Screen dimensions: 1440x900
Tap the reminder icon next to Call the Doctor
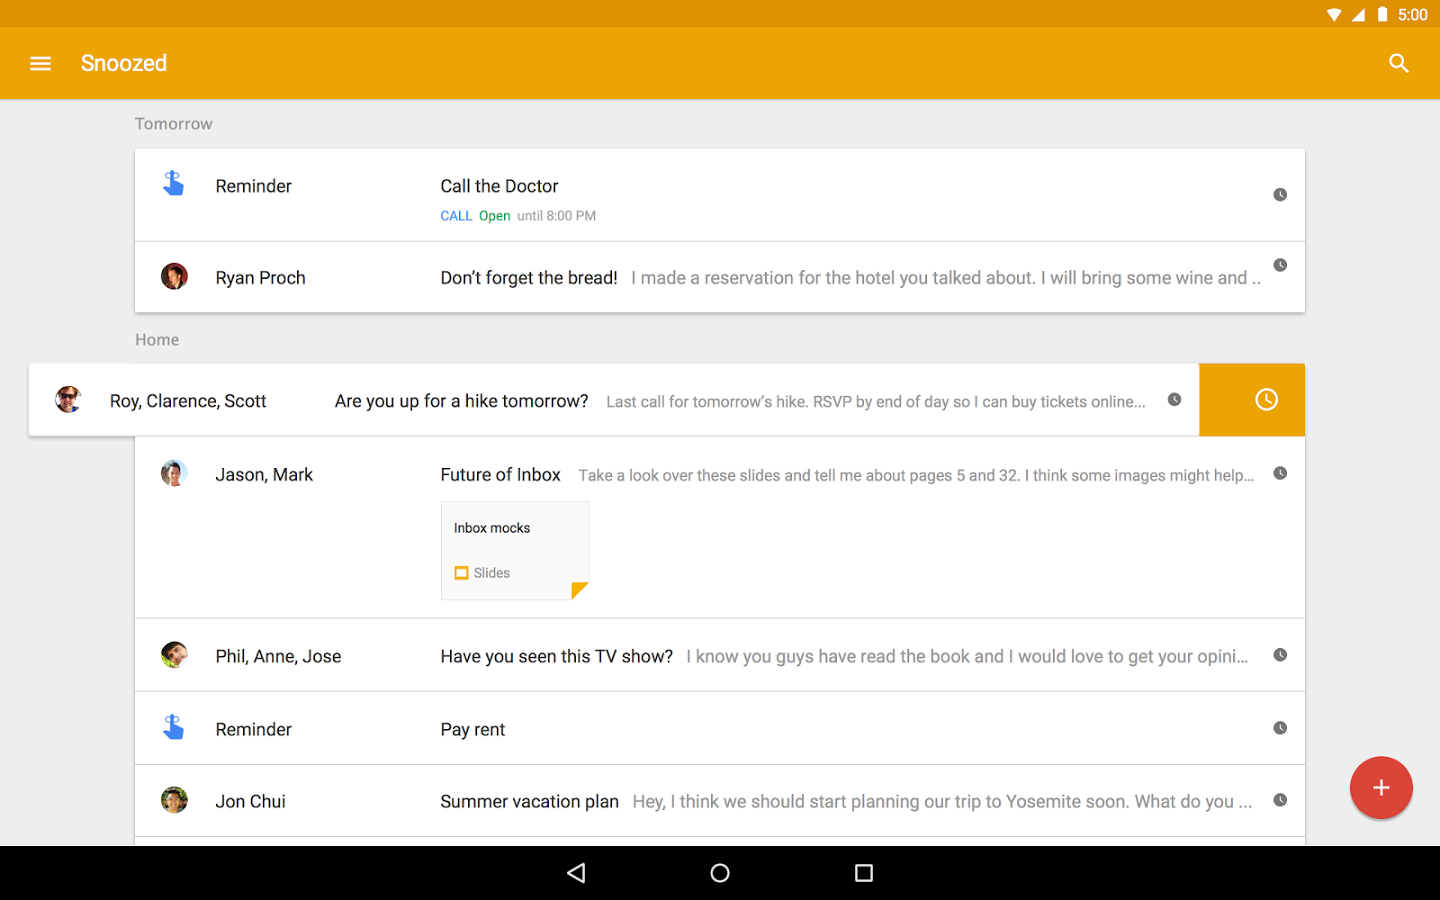tap(174, 182)
